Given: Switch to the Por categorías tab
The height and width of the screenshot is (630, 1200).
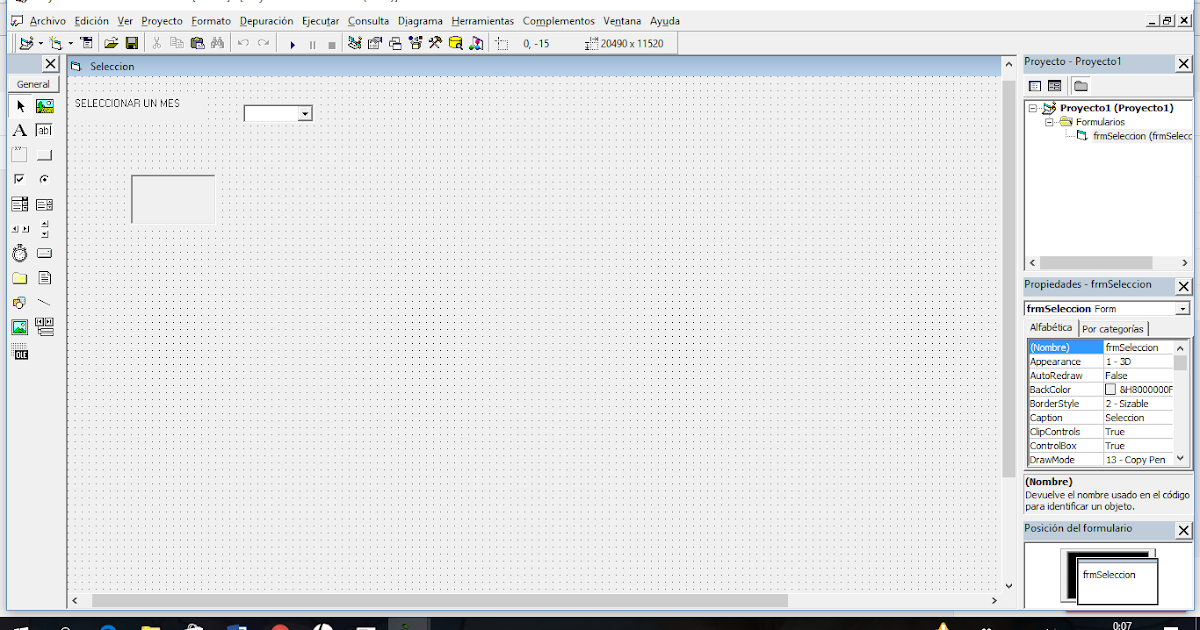Looking at the screenshot, I should 1113,328.
